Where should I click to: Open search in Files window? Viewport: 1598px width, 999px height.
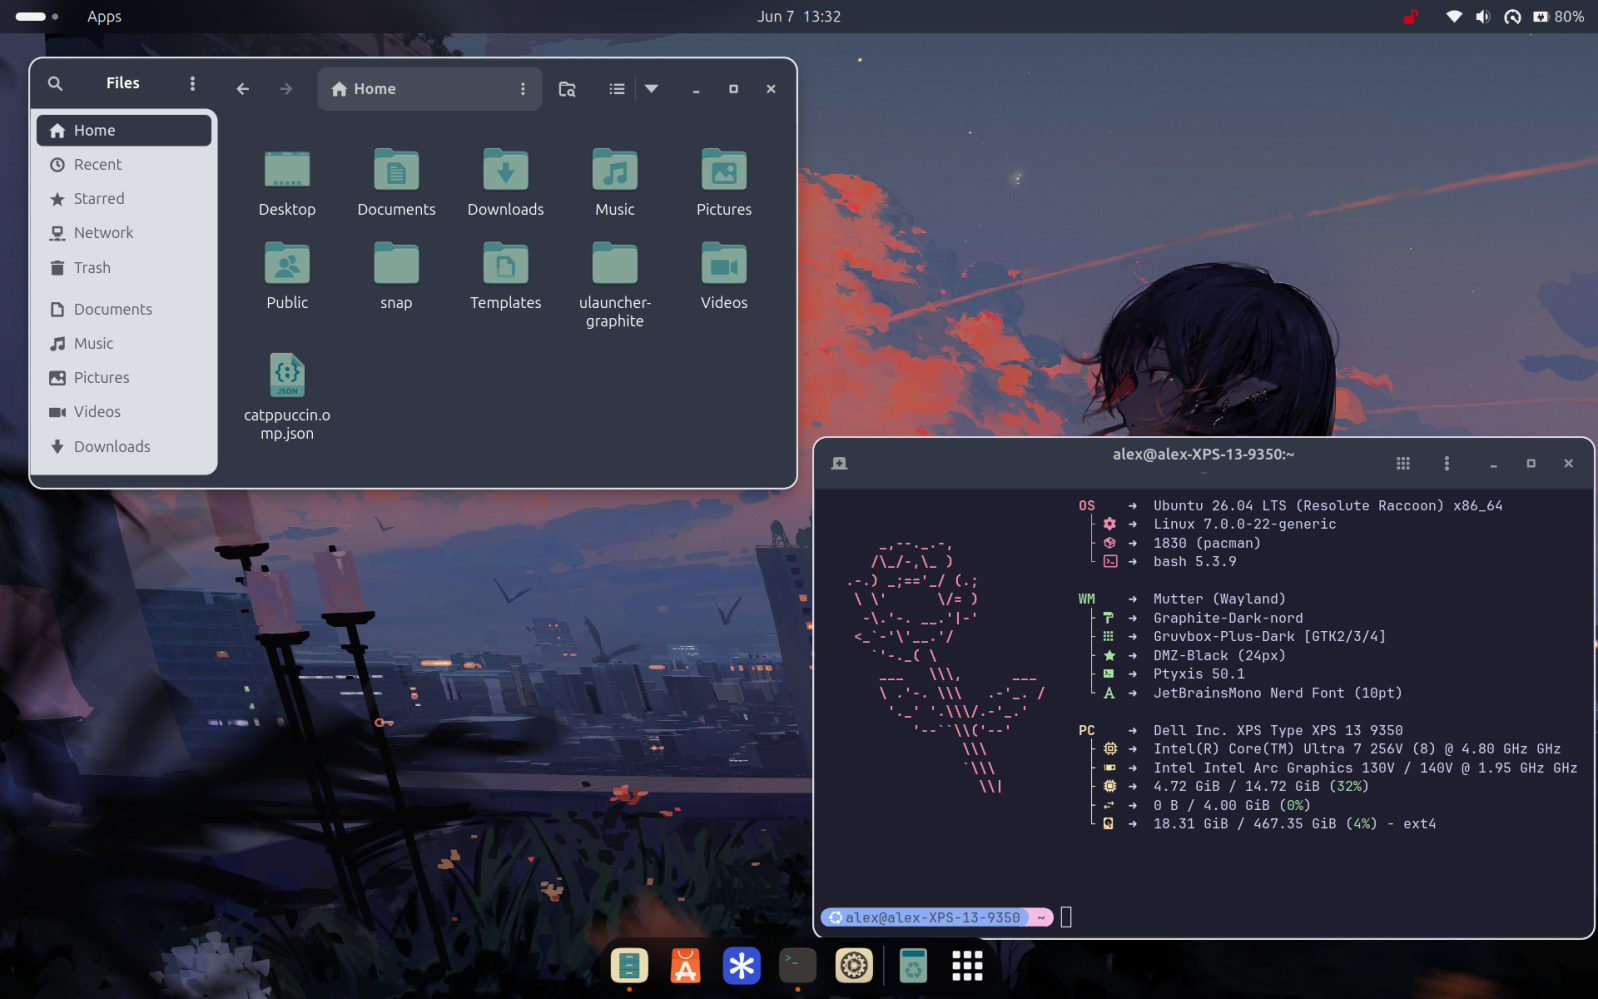(x=55, y=84)
